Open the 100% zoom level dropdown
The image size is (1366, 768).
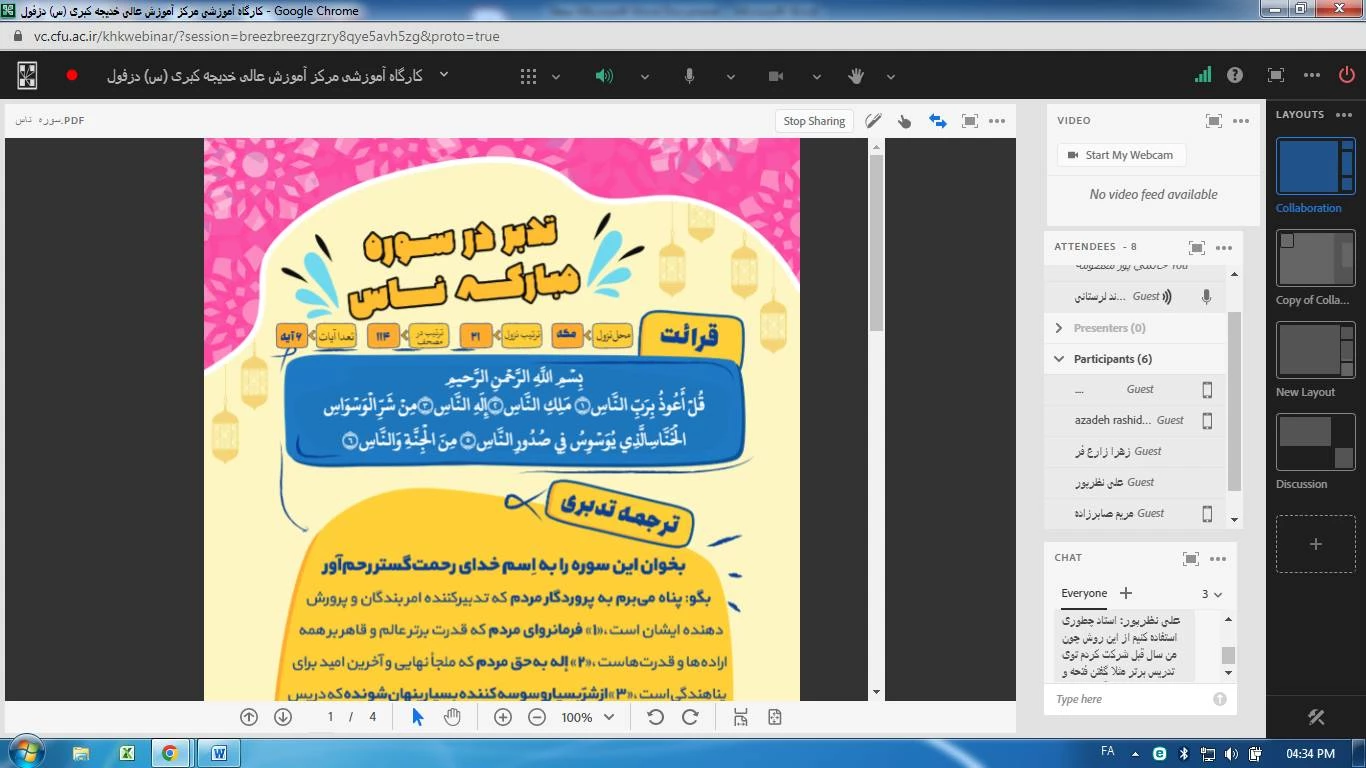(608, 717)
